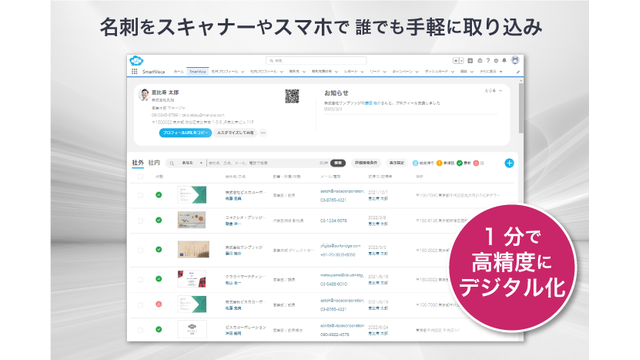Screen dimensions: 640x360
Task: Open the setup gear icon
Action: click(496, 60)
